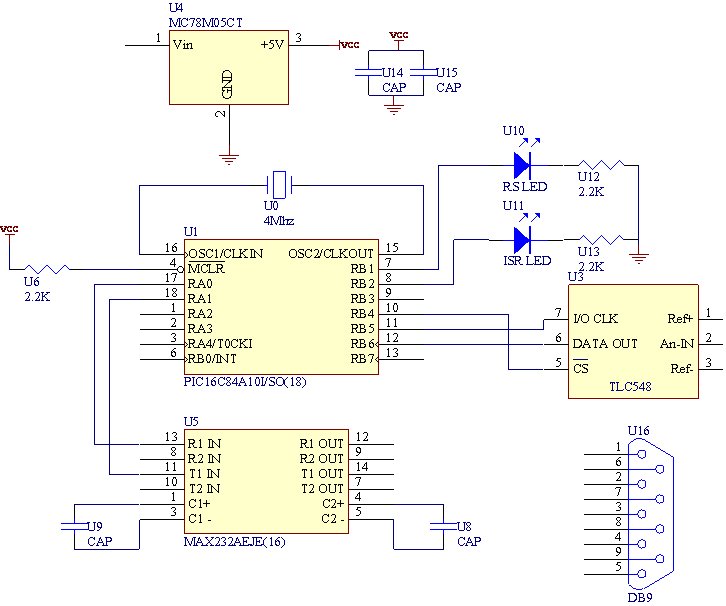Click the OSC2/CLKOUT pin label
This screenshot has height=606, width=726.
[x=331, y=254]
